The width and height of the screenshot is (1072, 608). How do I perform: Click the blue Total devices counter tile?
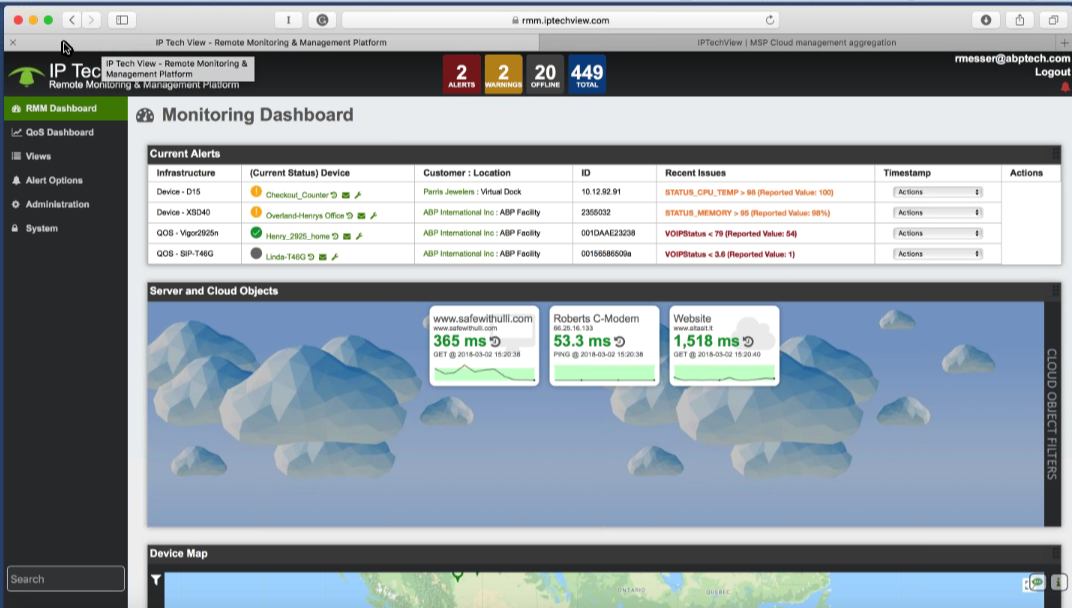pos(587,74)
